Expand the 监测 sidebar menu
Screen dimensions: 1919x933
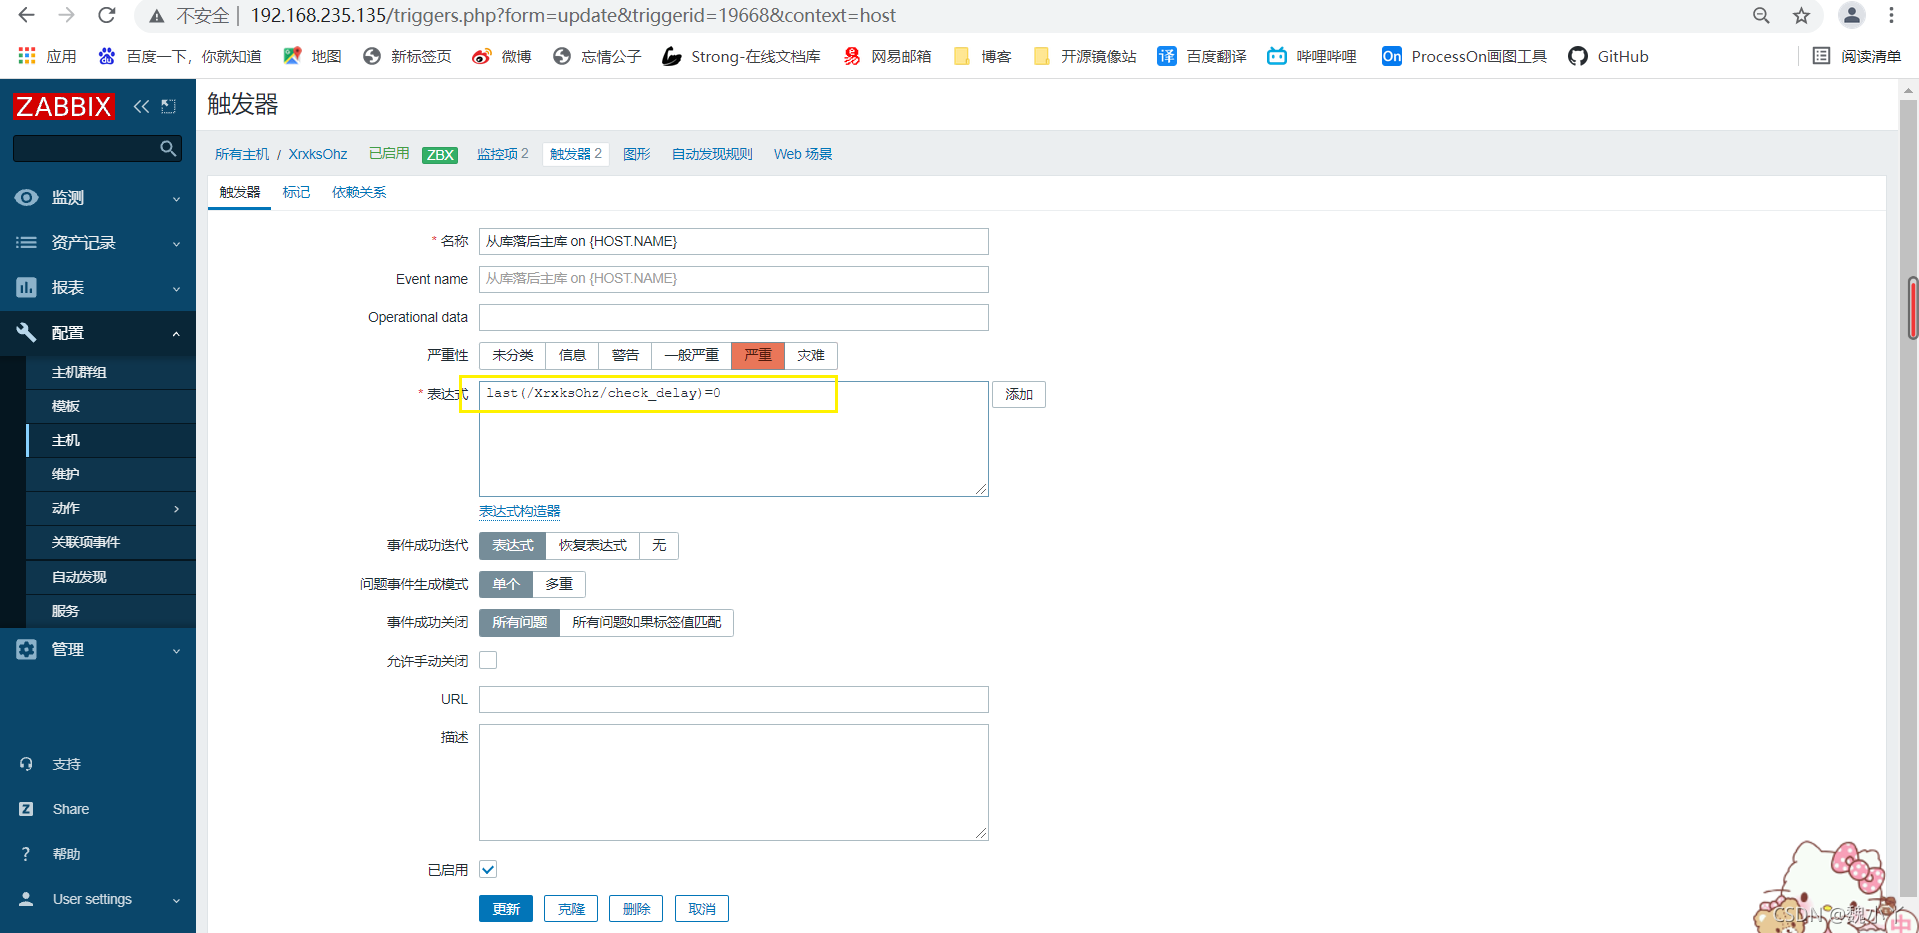[x=98, y=198]
